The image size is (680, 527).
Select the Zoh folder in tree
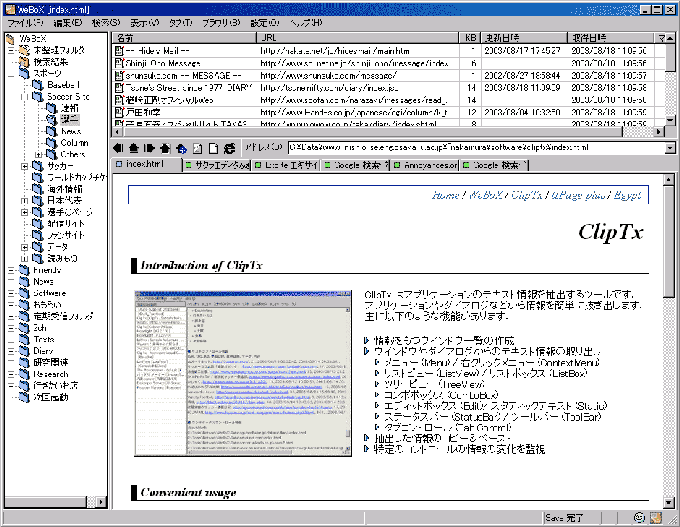[x=40, y=328]
